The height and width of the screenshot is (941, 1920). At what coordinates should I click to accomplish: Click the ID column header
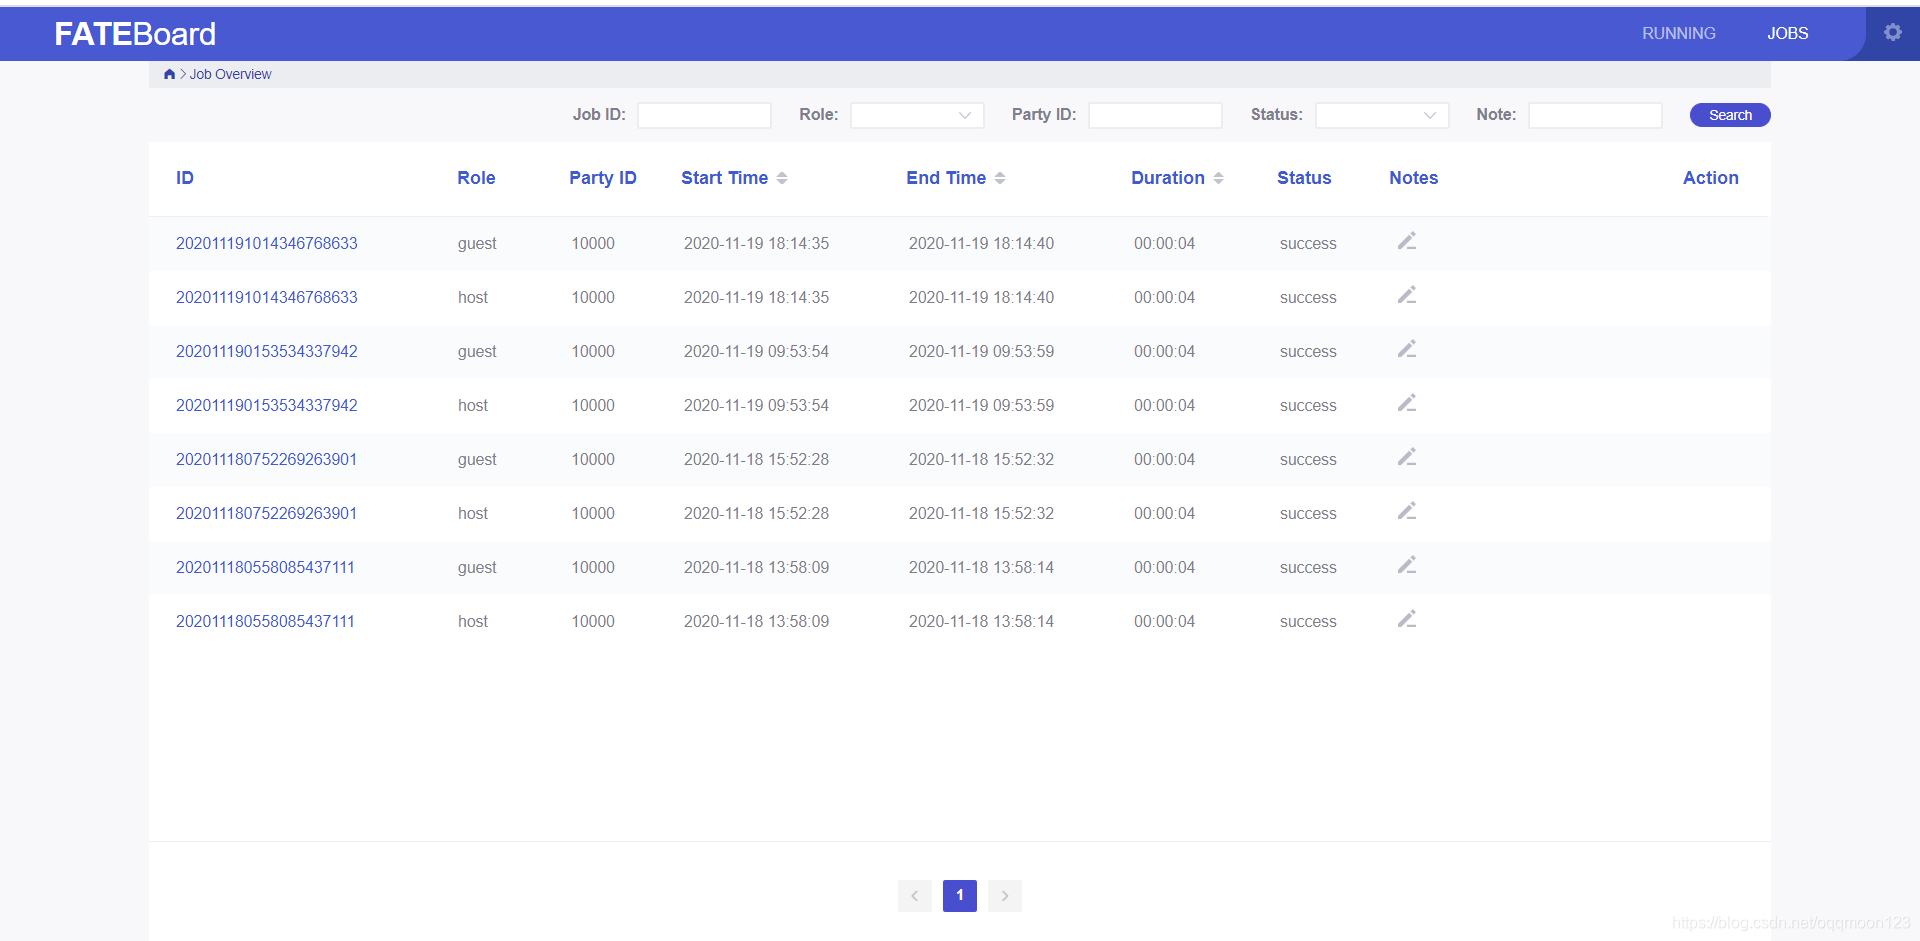click(185, 178)
